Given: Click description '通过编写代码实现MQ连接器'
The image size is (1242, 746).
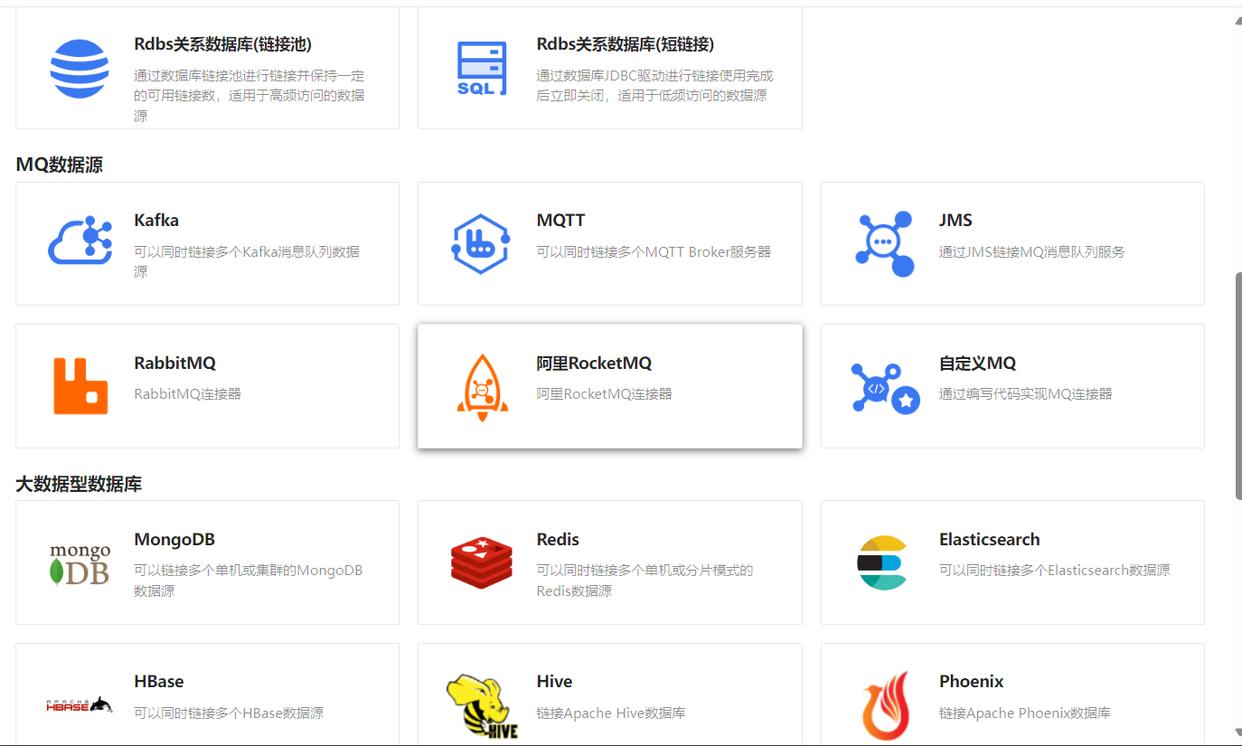Looking at the screenshot, I should (1026, 394).
